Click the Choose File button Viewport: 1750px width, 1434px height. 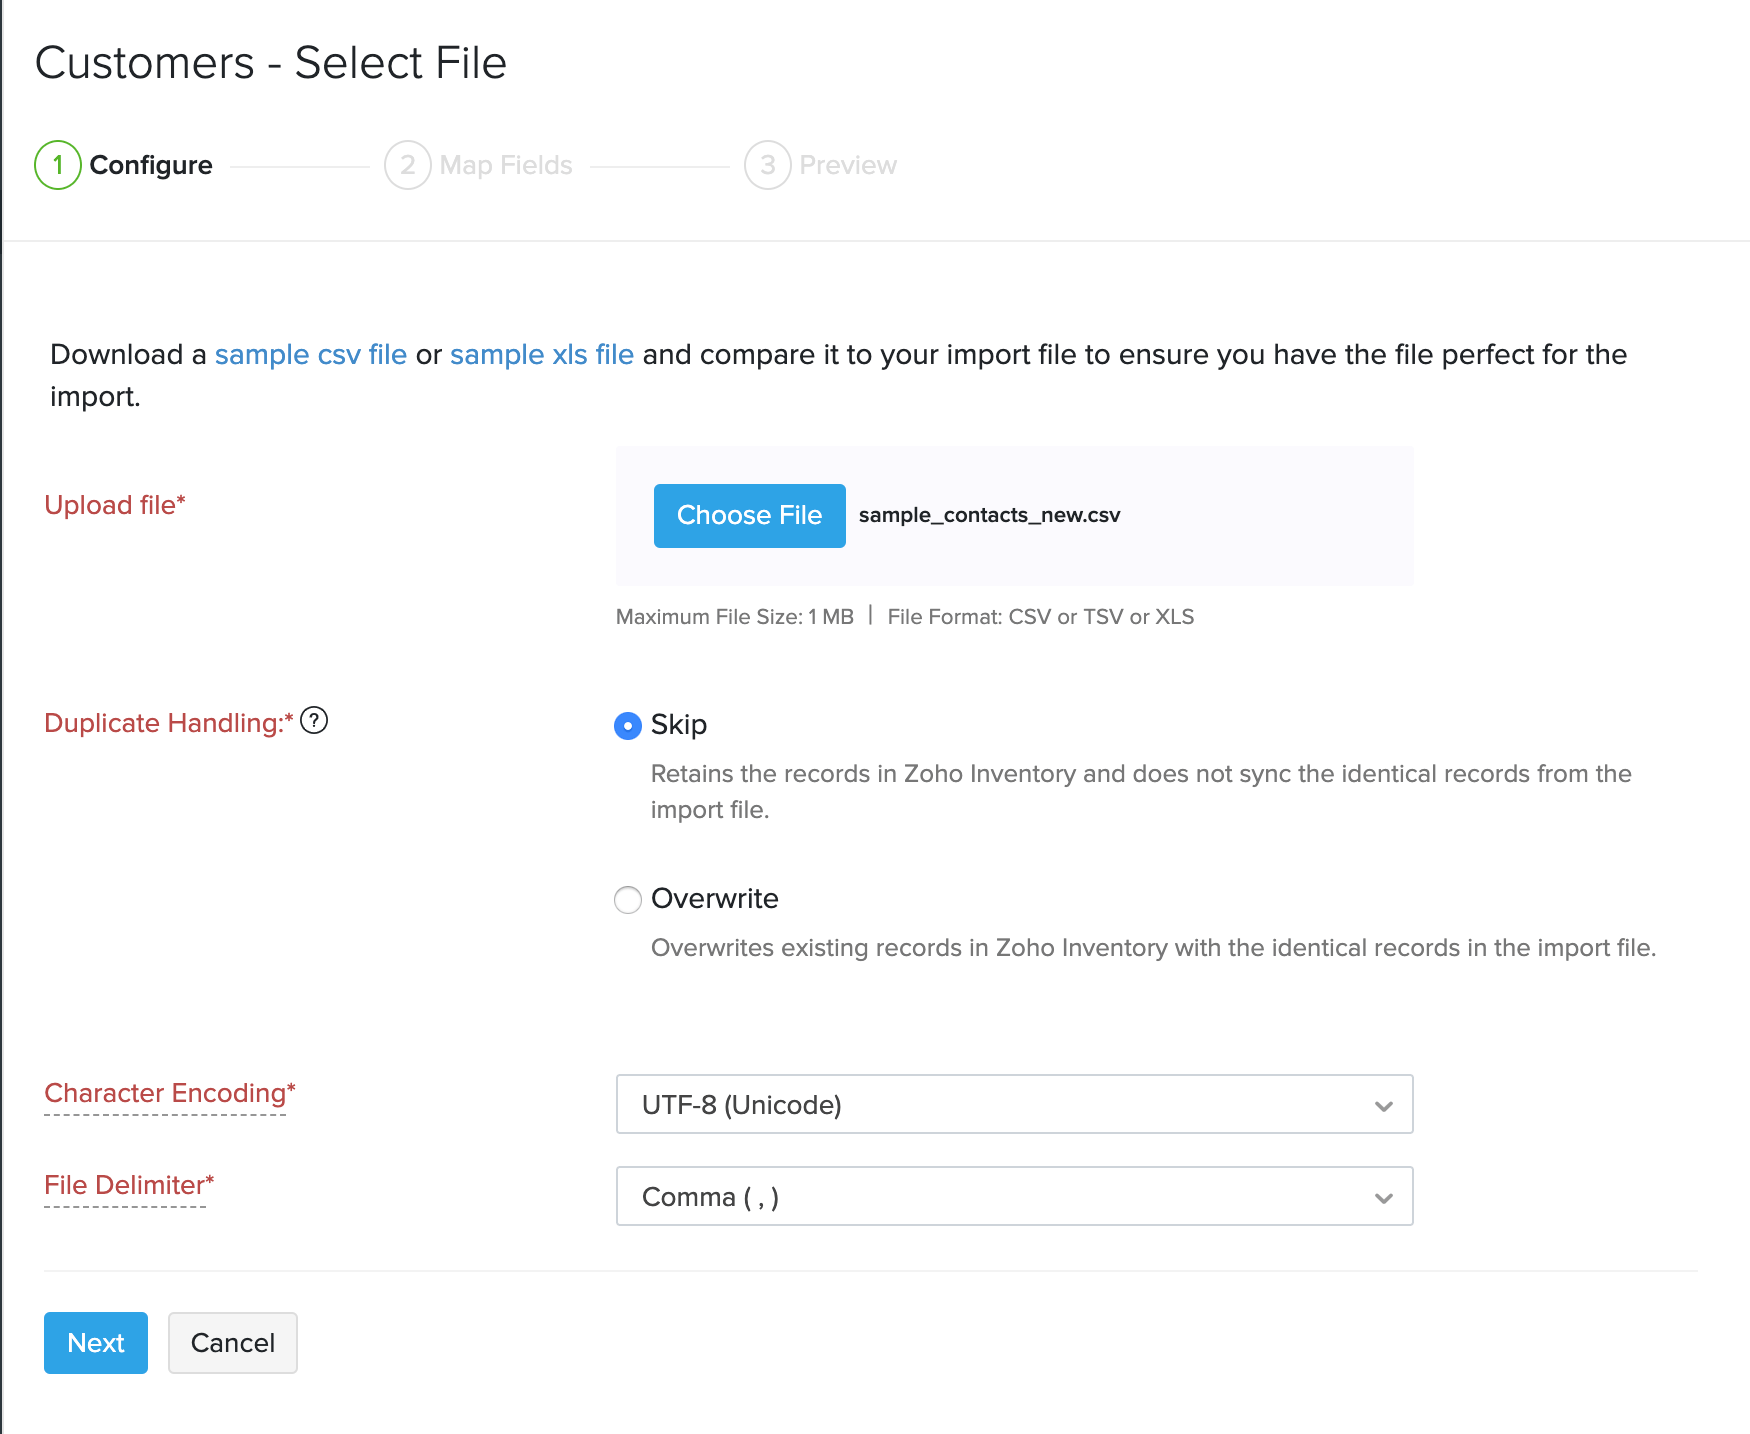click(x=749, y=515)
